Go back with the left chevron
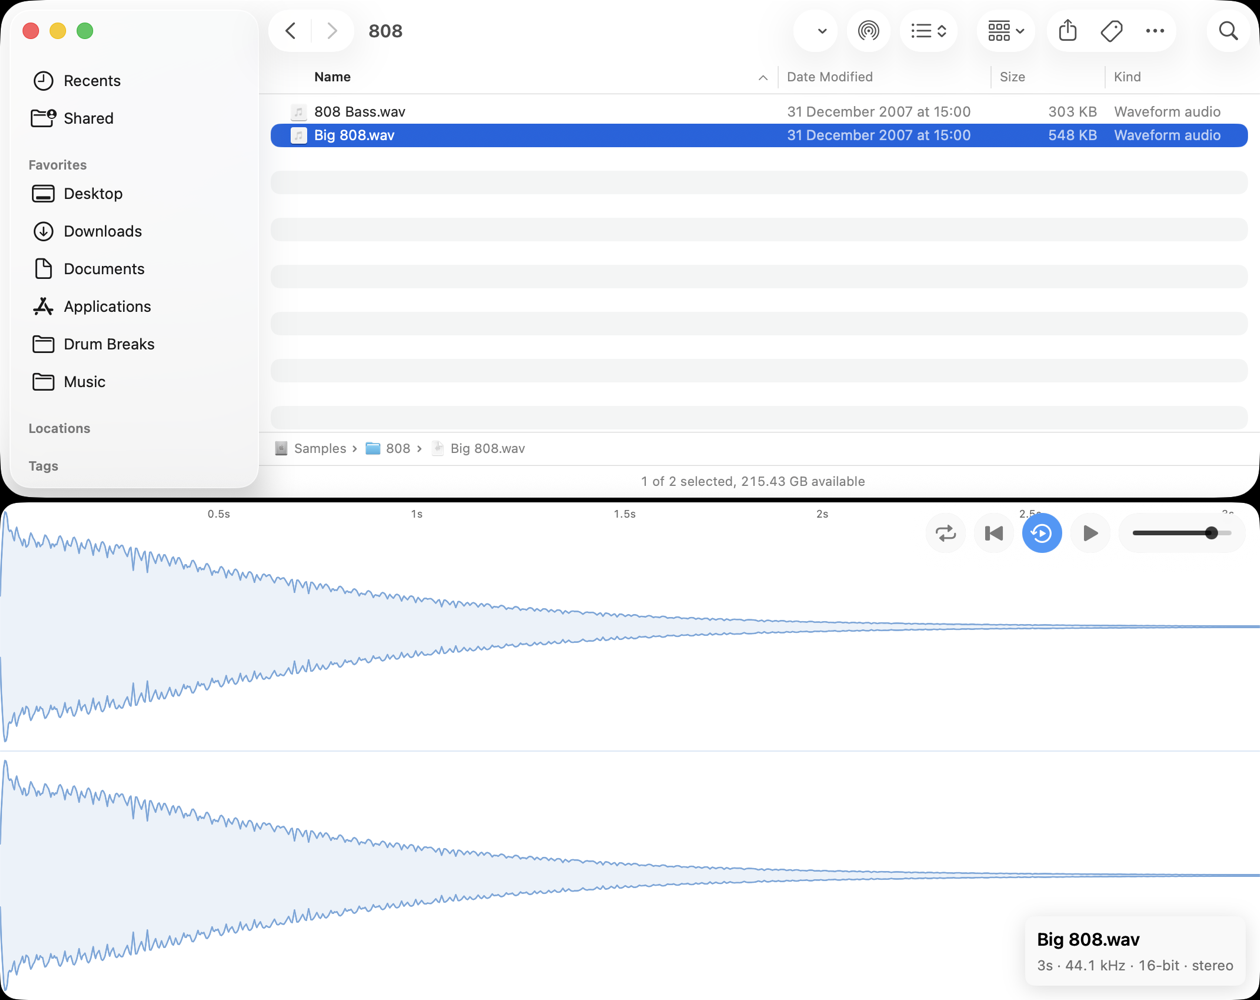Screen dimensions: 1260x1000 [291, 31]
